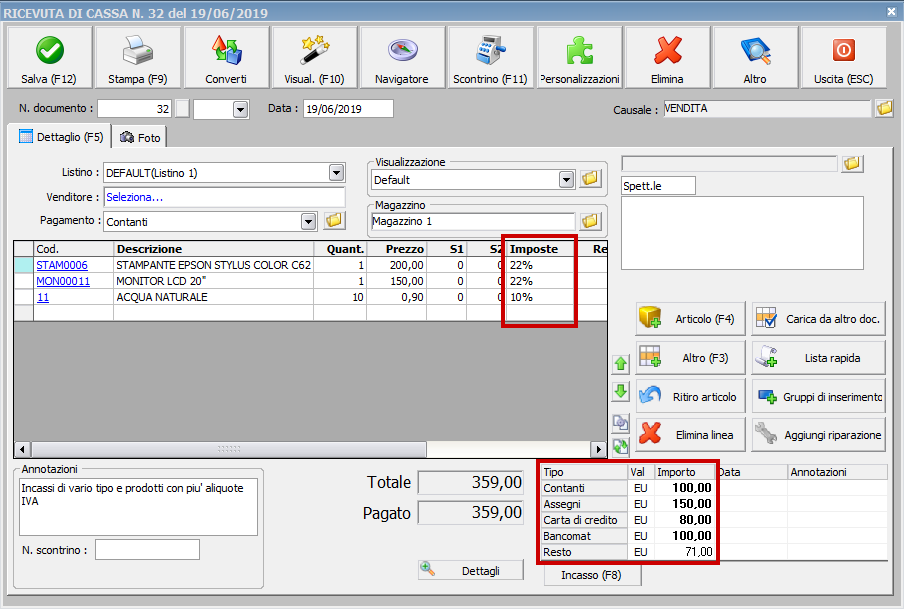
Task: Select the Prezzo column header
Action: click(396, 249)
